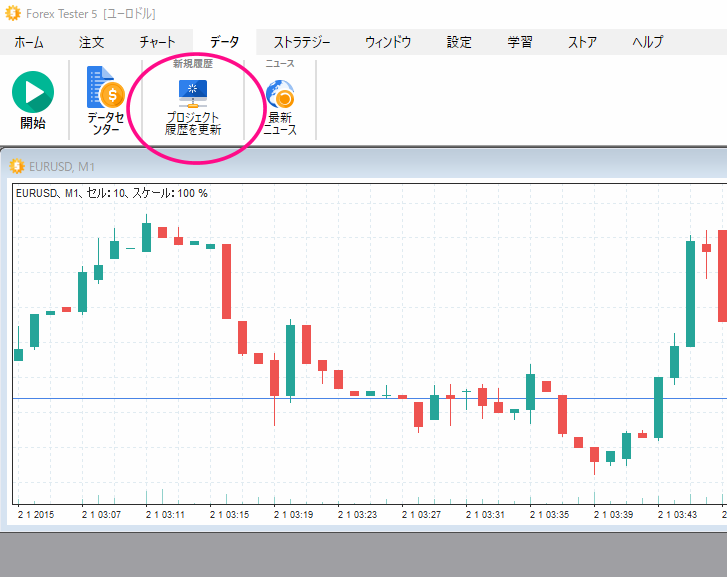
Task: Click the time label '2 1 03:15'
Action: [230, 514]
